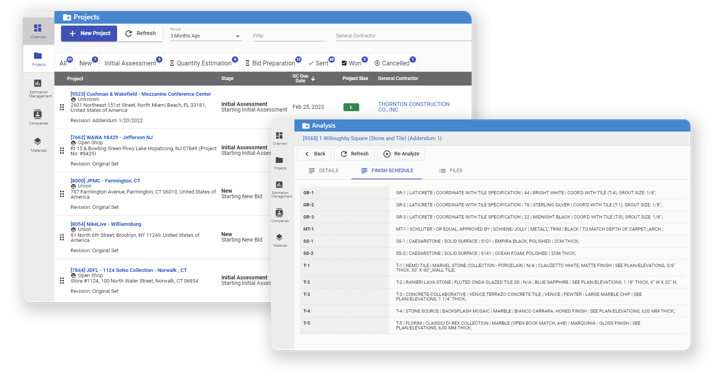720x376 pixels.
Task: Click the New Project button
Action: click(89, 33)
